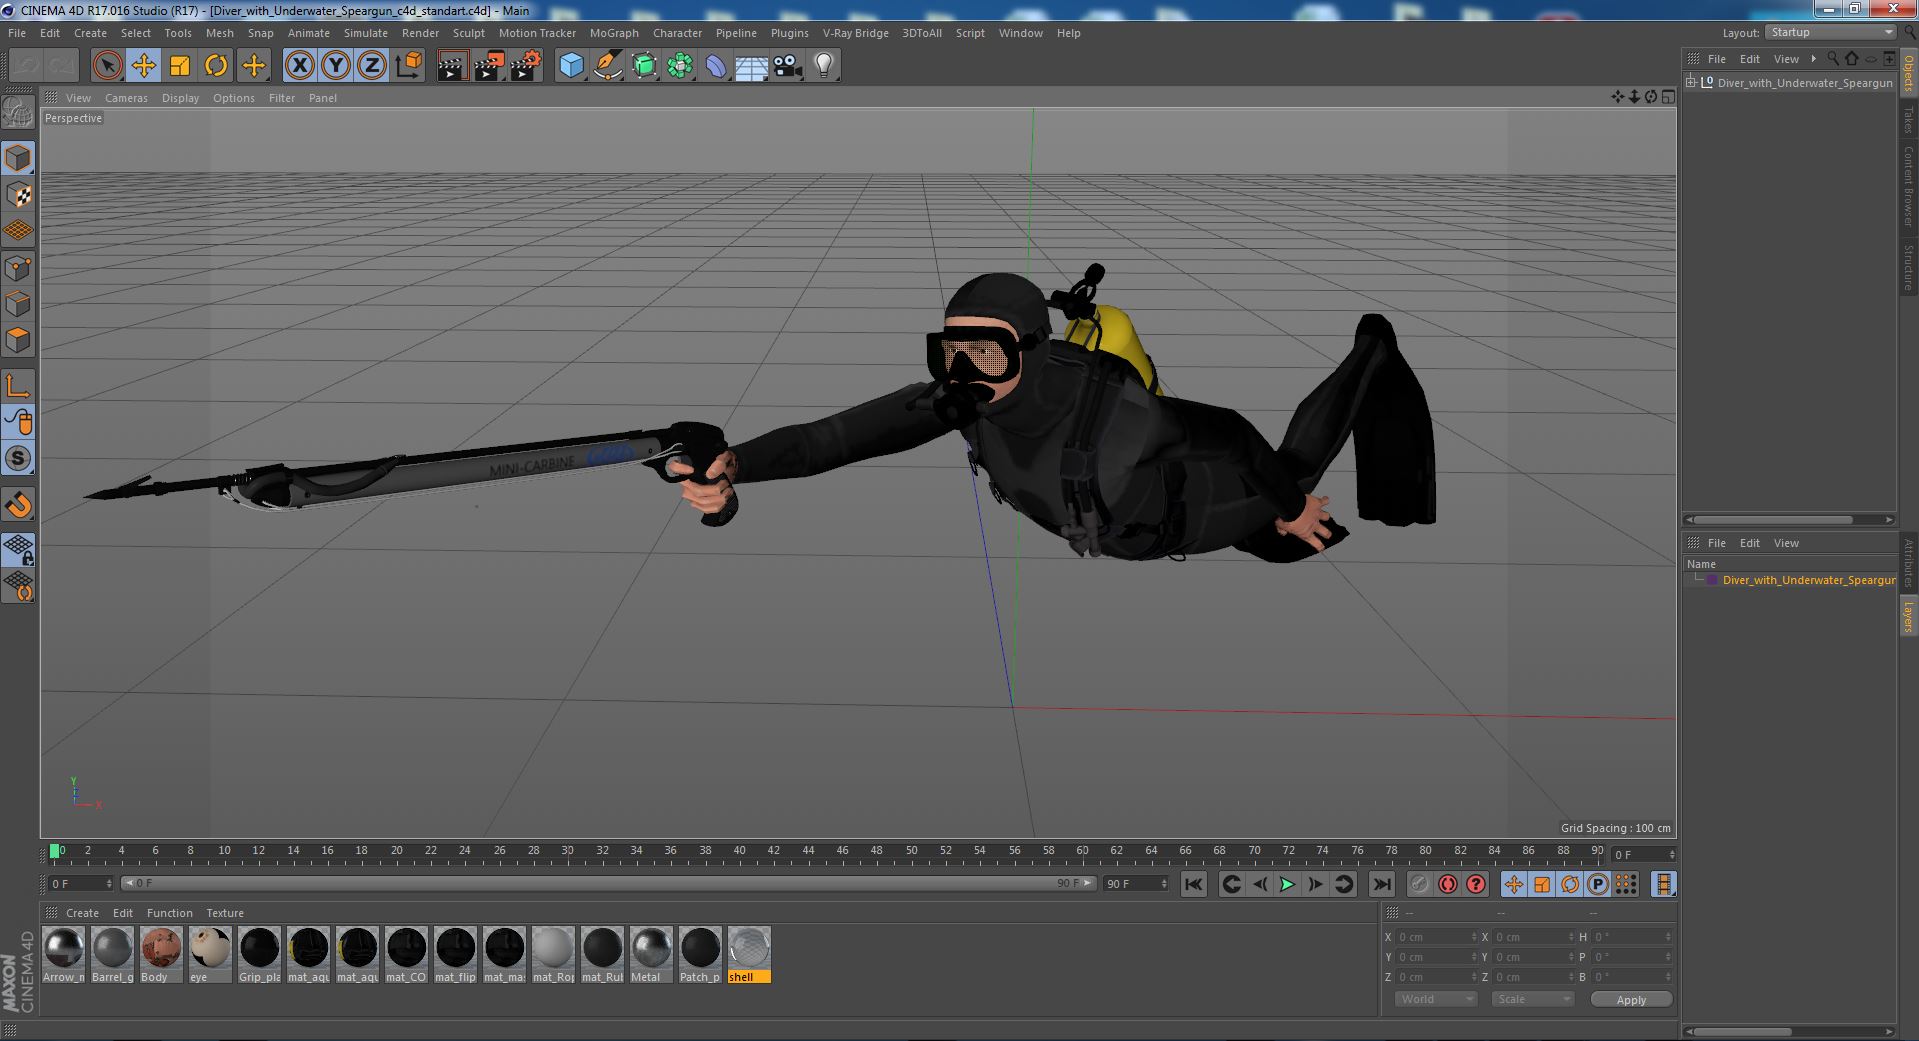Render active view icon

point(452,66)
